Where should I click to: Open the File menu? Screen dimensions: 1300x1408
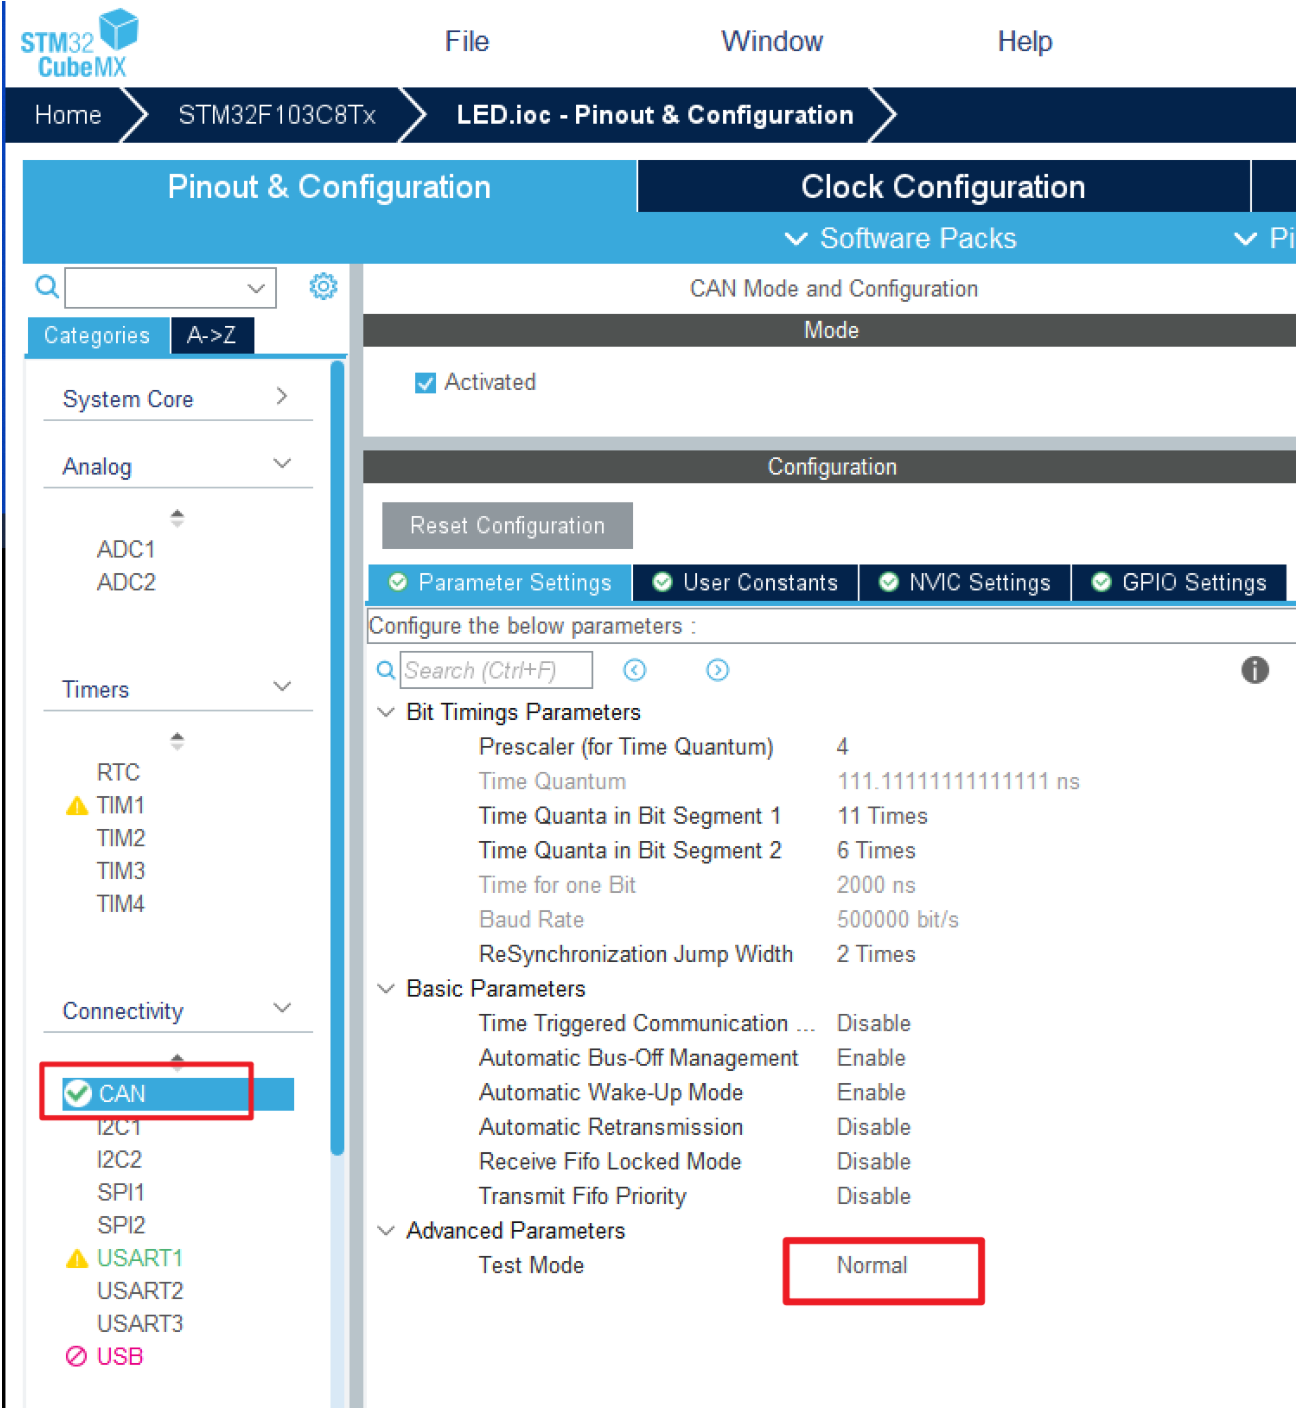[467, 42]
